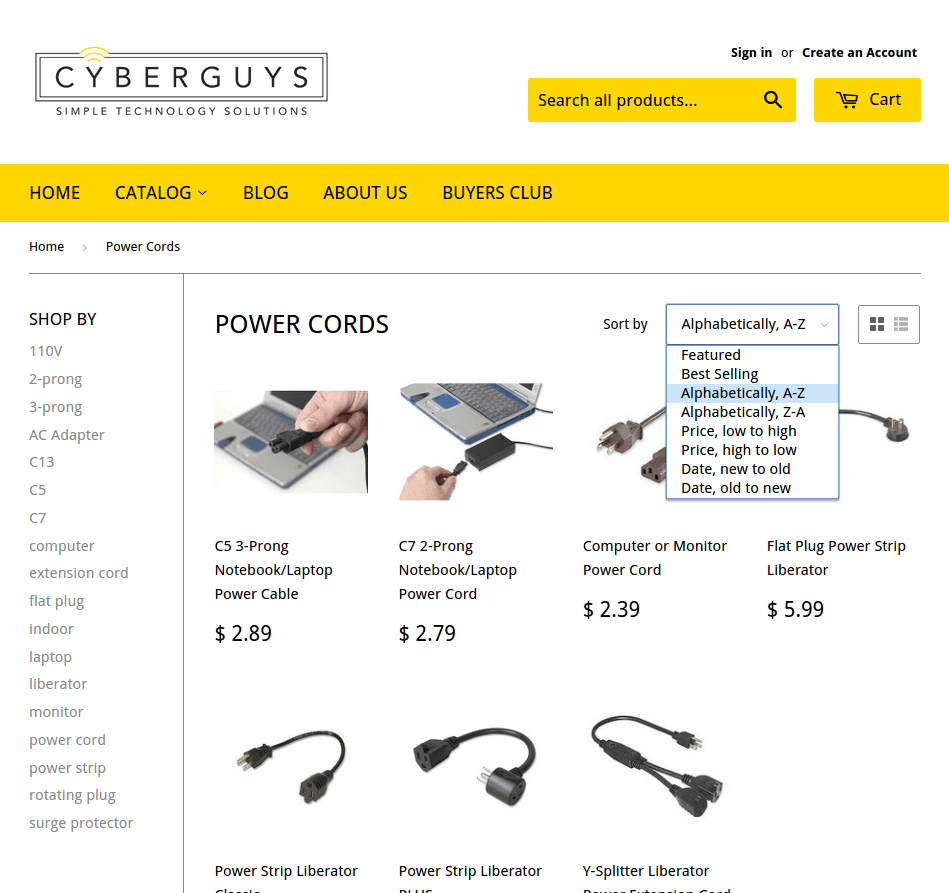The height and width of the screenshot is (893, 949).
Task: Open BUYERS CLUB menu item
Action: coord(497,193)
